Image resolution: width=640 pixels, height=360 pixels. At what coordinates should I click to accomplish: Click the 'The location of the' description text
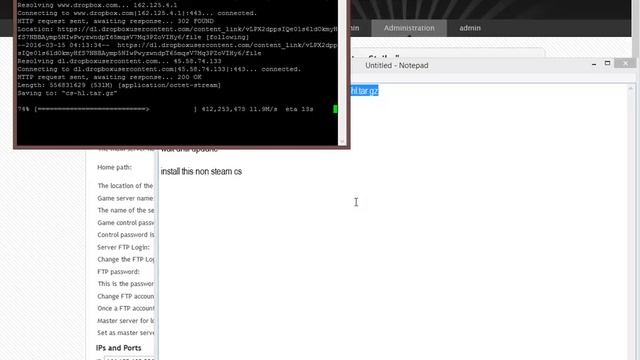click(125, 186)
